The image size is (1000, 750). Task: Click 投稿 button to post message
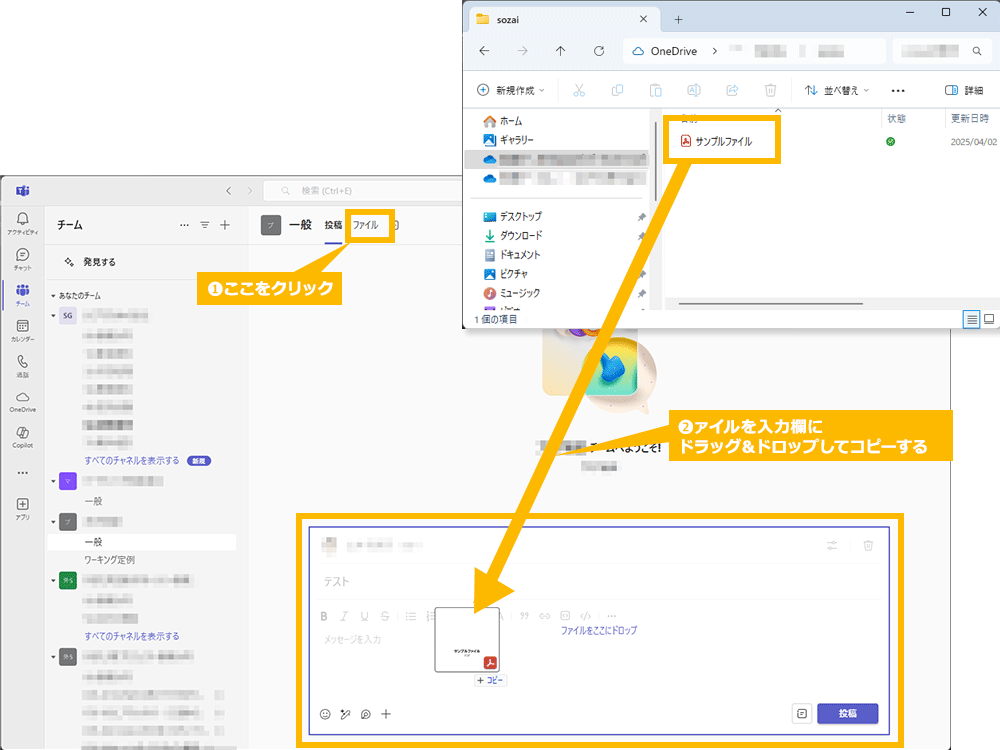click(848, 714)
